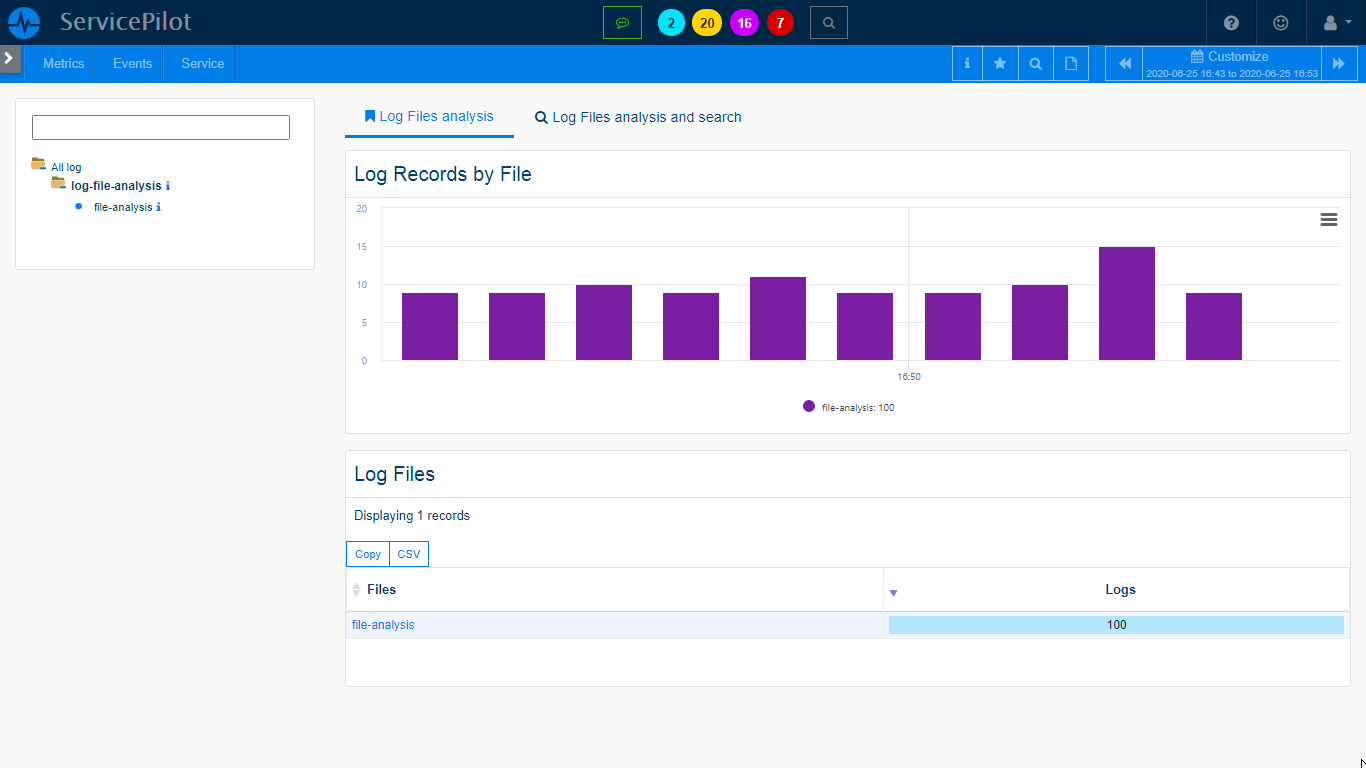The height and width of the screenshot is (768, 1366).
Task: Open the Customize time range picker
Action: 1231,63
